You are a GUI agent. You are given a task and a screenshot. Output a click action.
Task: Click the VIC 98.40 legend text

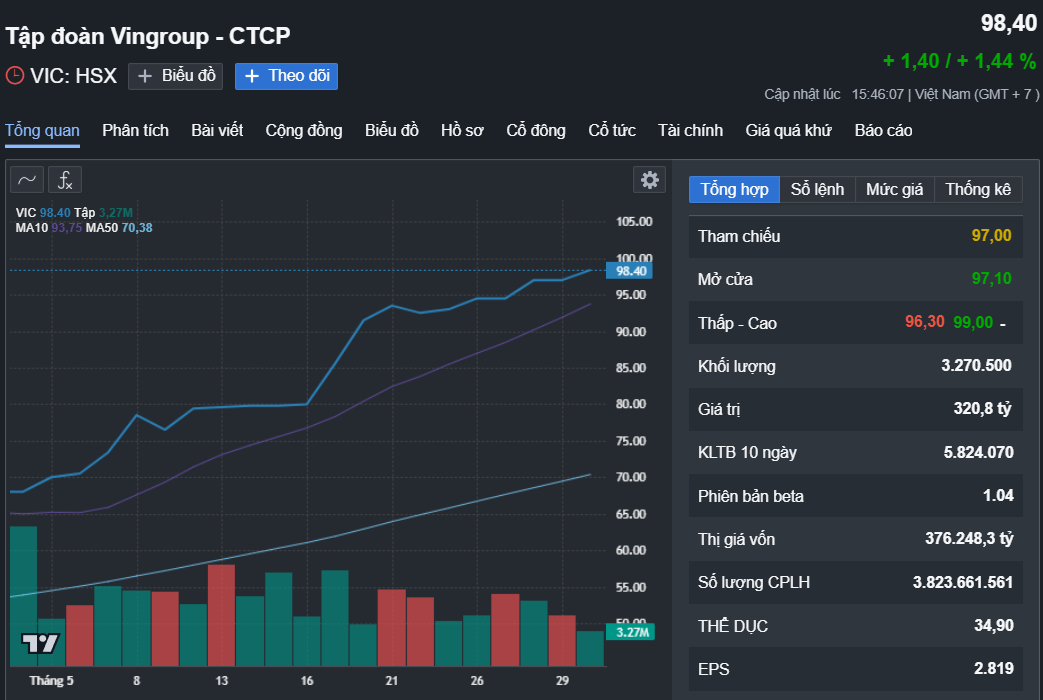[43, 213]
